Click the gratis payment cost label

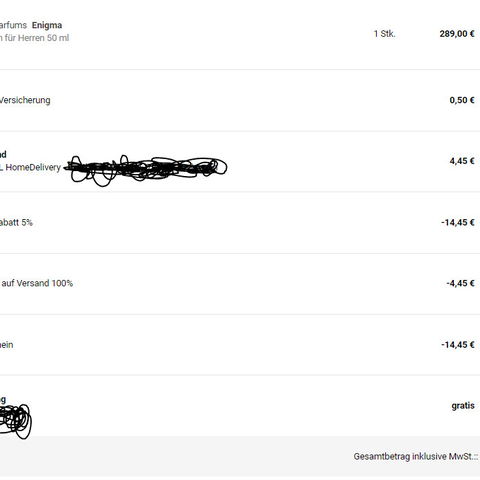pos(463,406)
